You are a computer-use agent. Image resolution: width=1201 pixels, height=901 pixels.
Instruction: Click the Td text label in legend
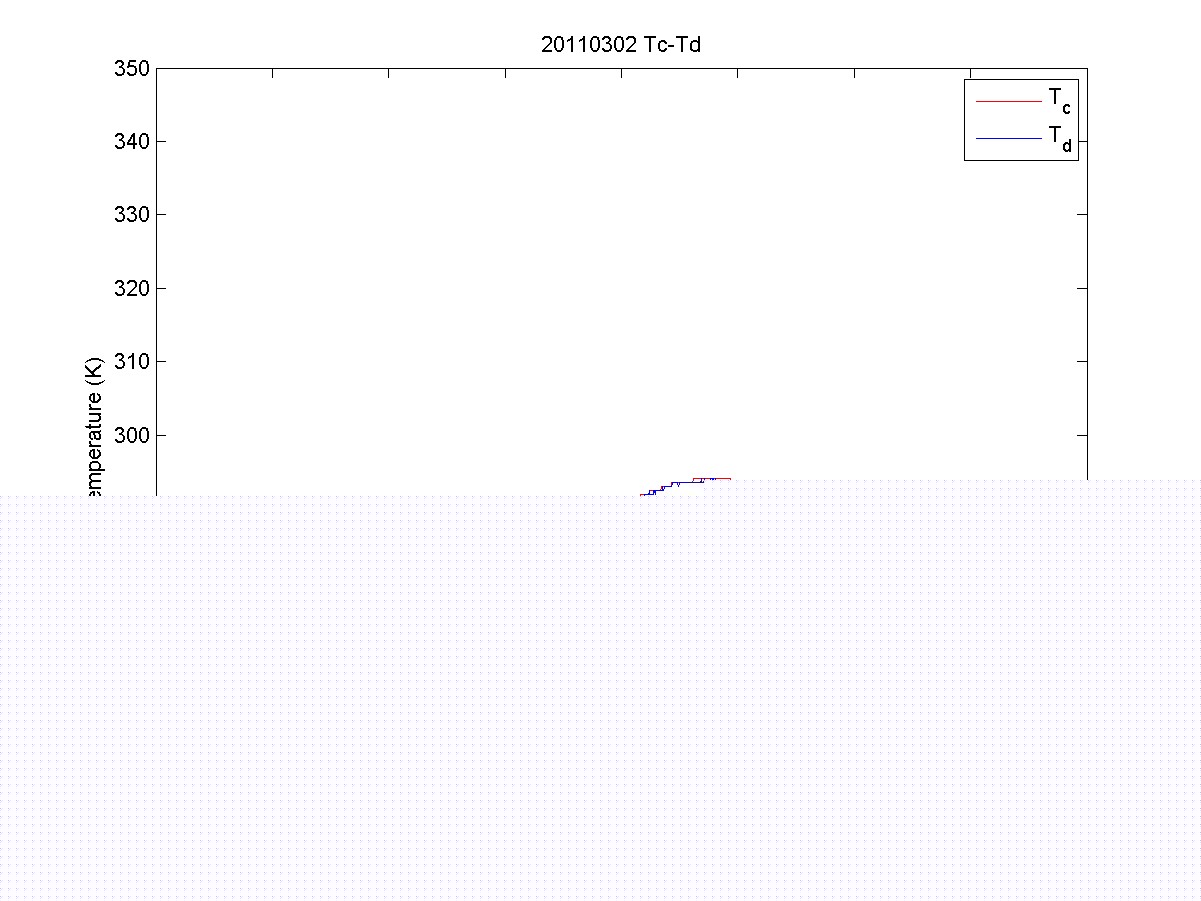click(x=1059, y=139)
